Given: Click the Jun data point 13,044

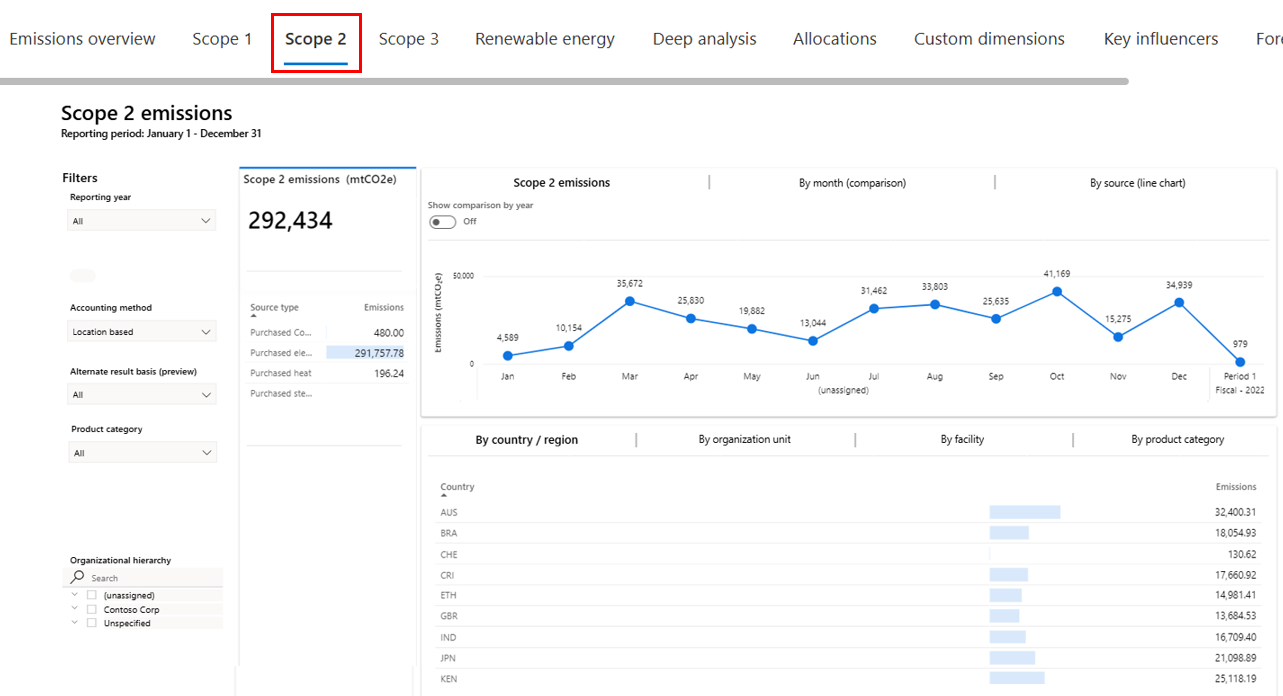Looking at the screenshot, I should pos(813,341).
